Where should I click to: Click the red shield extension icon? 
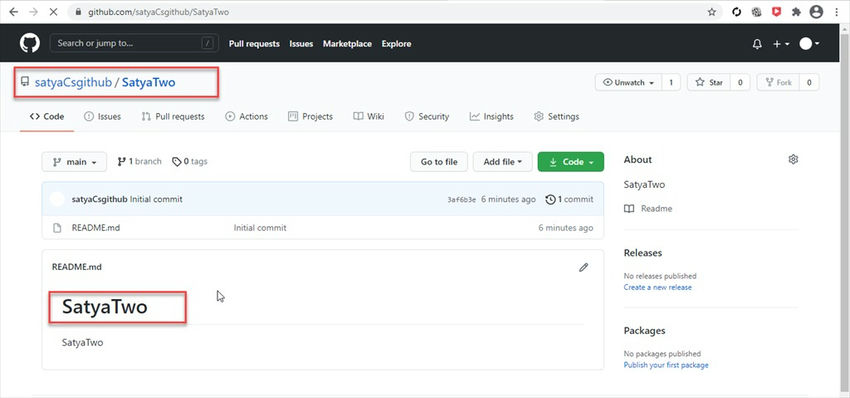point(776,12)
